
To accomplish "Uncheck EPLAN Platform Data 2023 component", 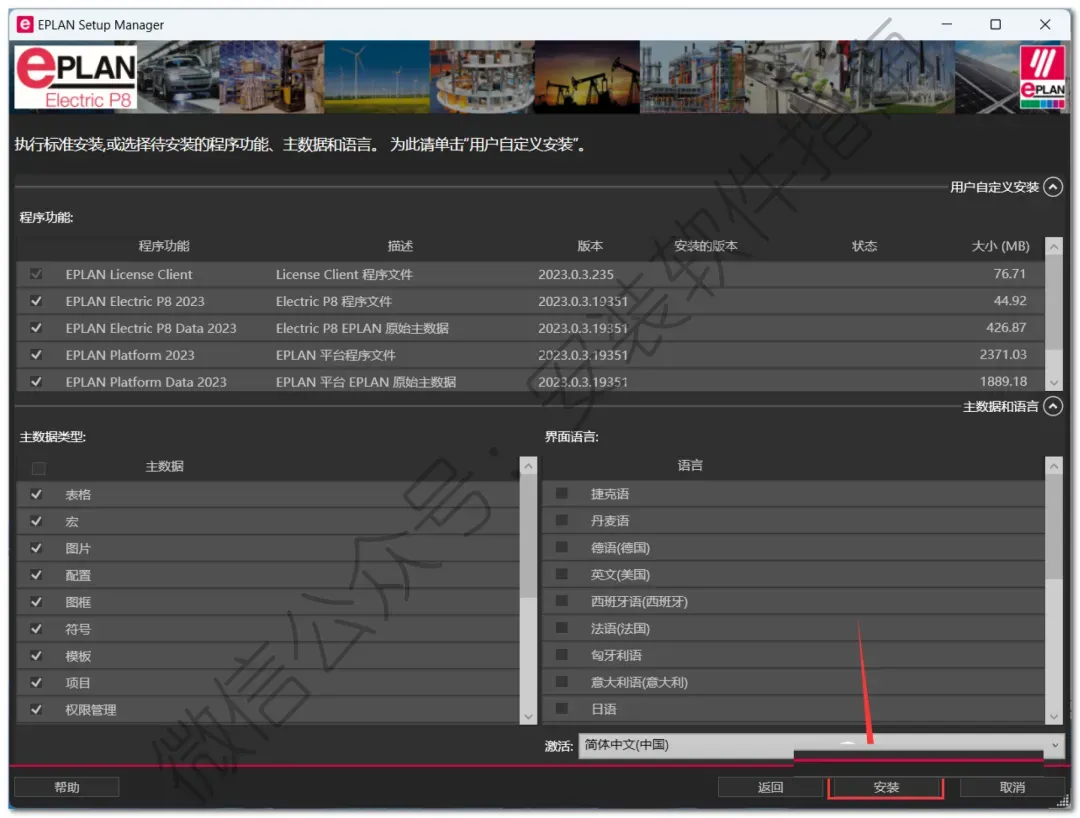I will (x=37, y=381).
